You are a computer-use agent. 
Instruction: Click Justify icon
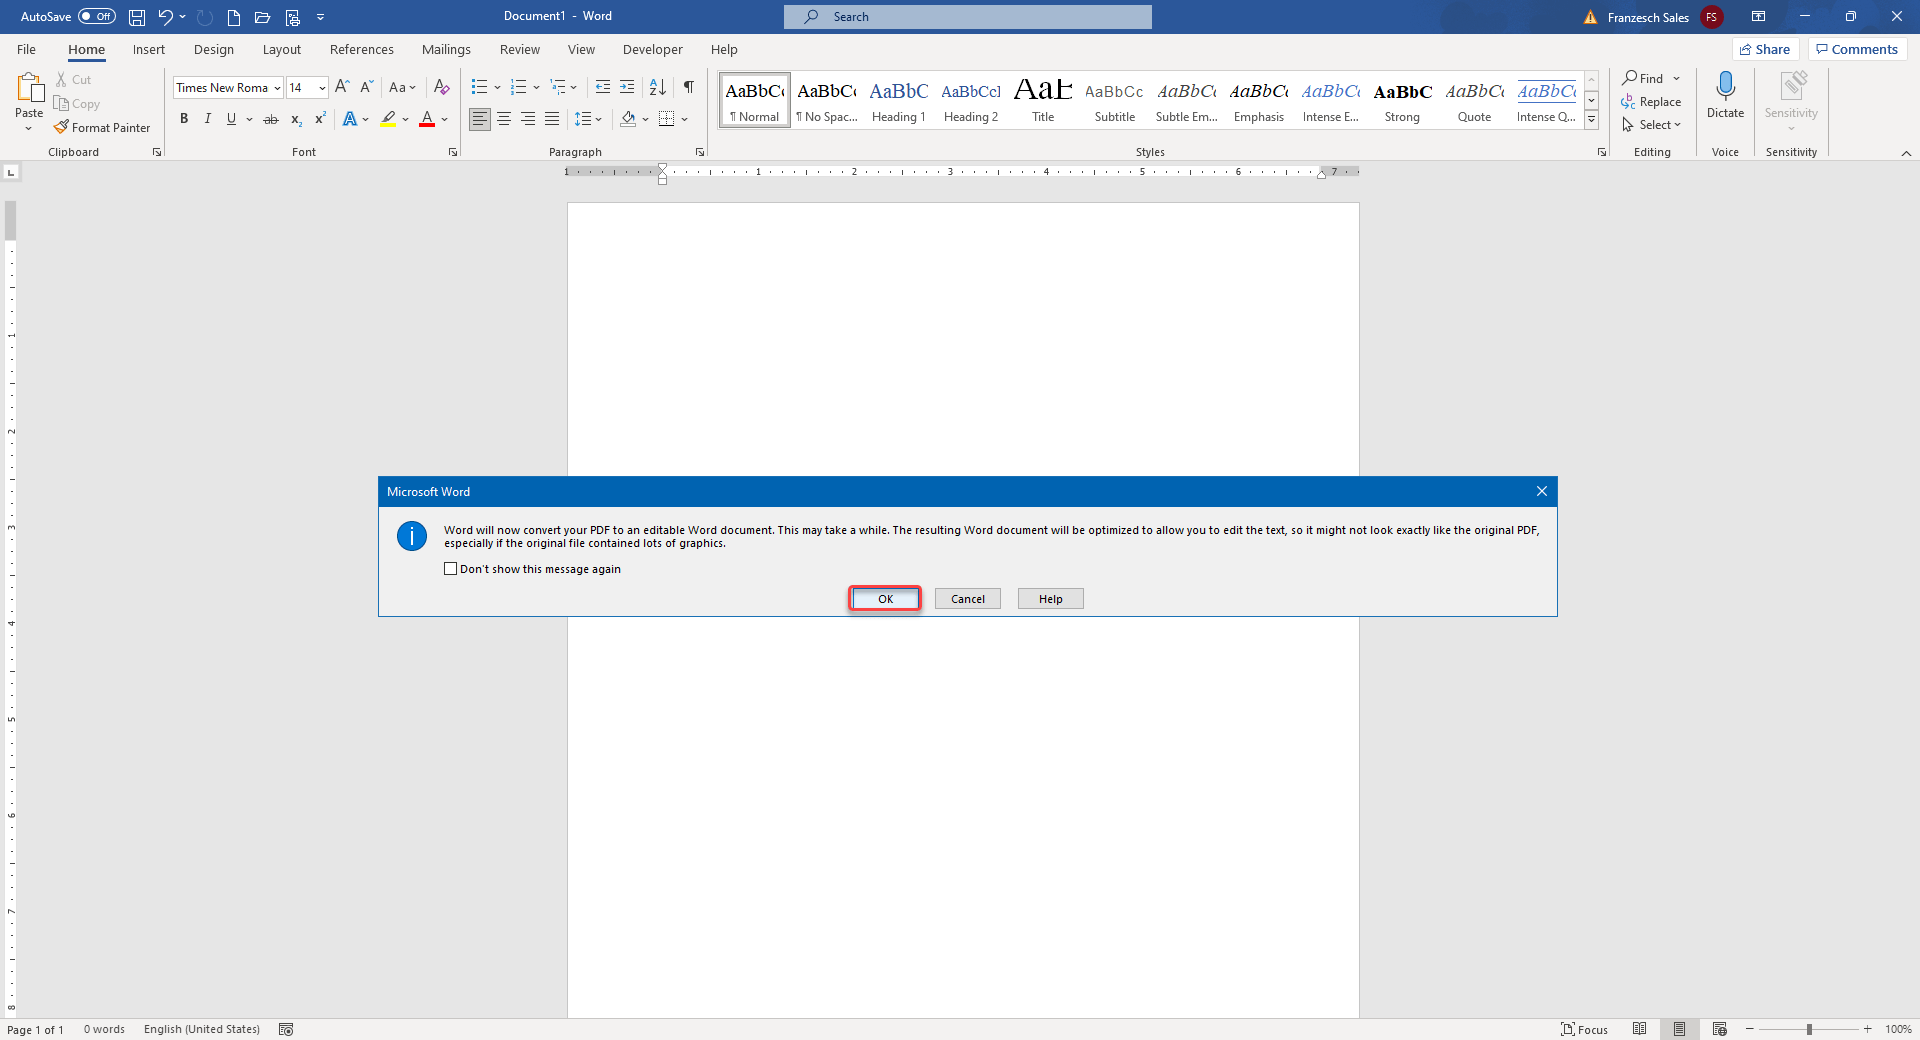pos(552,119)
